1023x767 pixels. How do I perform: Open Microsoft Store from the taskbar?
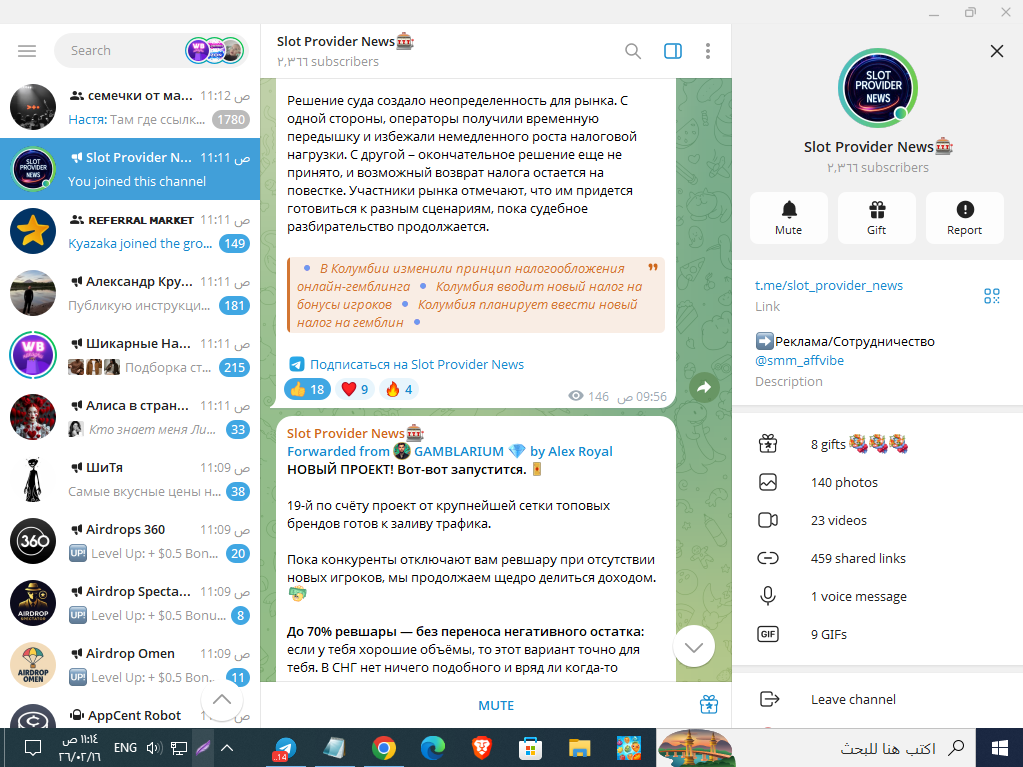point(530,748)
